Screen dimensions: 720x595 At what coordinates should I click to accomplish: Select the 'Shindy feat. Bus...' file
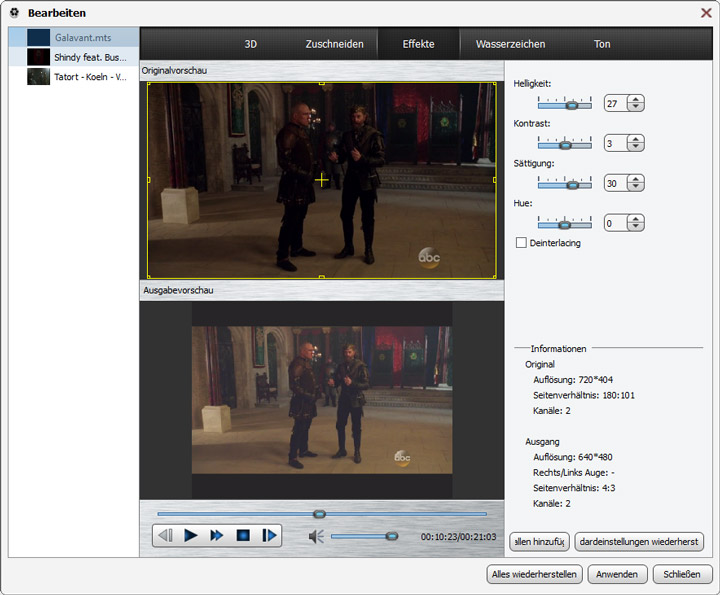[74, 57]
